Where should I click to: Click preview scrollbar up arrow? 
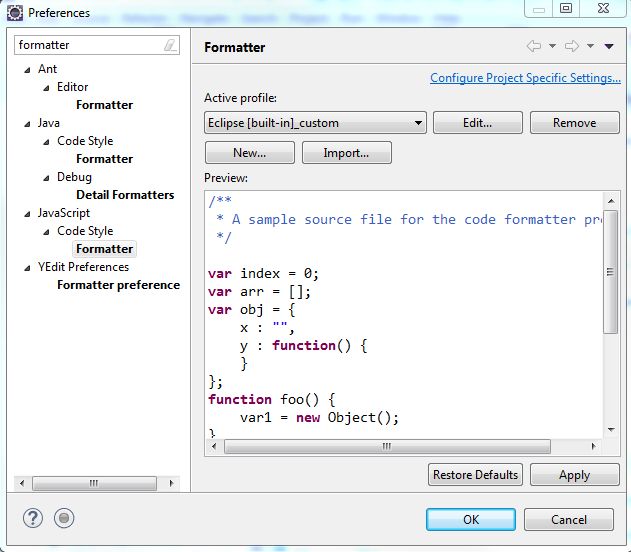click(611, 200)
